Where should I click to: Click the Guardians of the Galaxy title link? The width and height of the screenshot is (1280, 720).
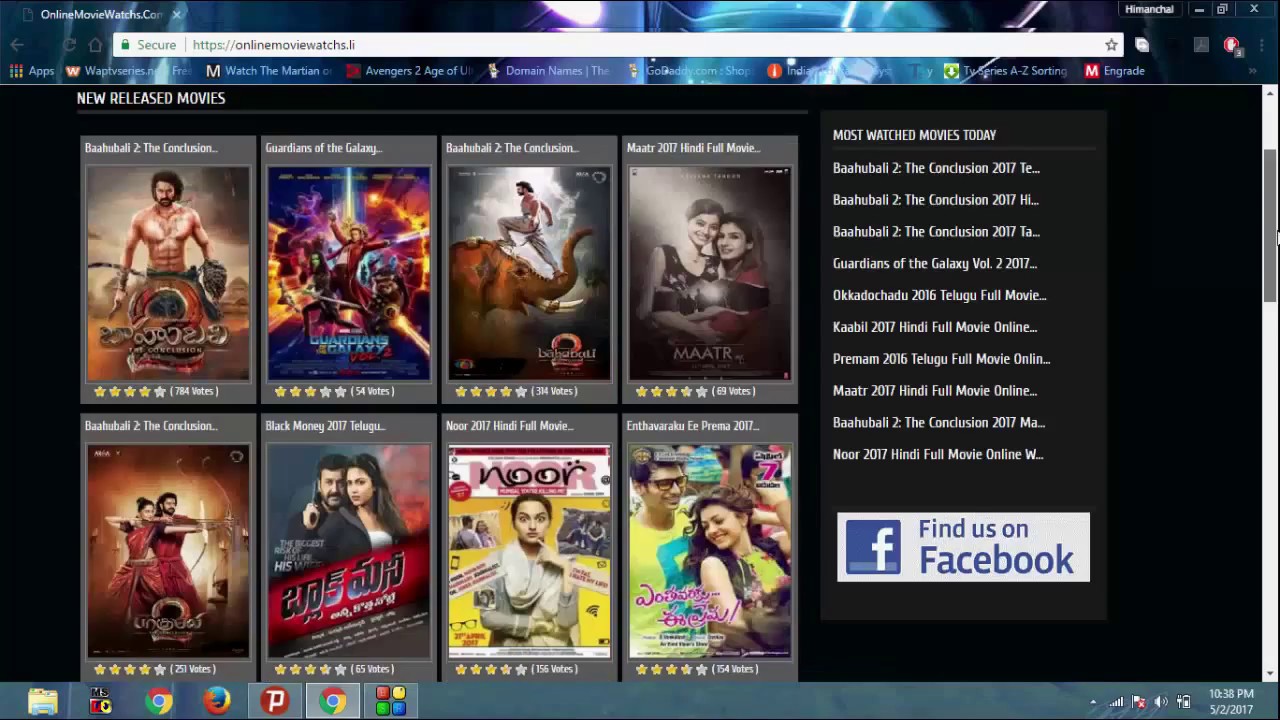pyautogui.click(x=323, y=148)
